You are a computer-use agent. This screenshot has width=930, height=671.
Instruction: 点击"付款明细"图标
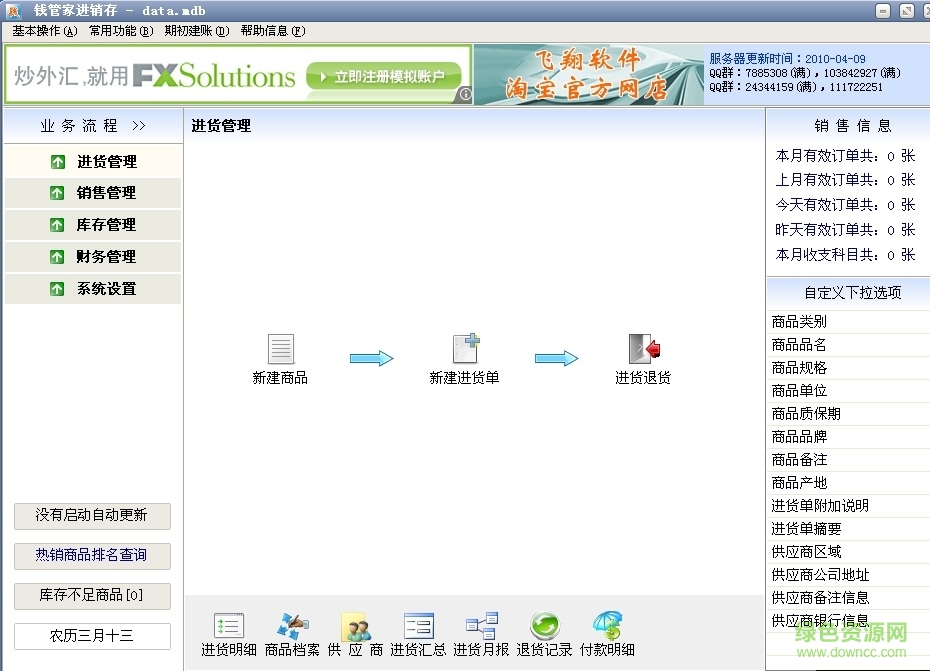[609, 628]
